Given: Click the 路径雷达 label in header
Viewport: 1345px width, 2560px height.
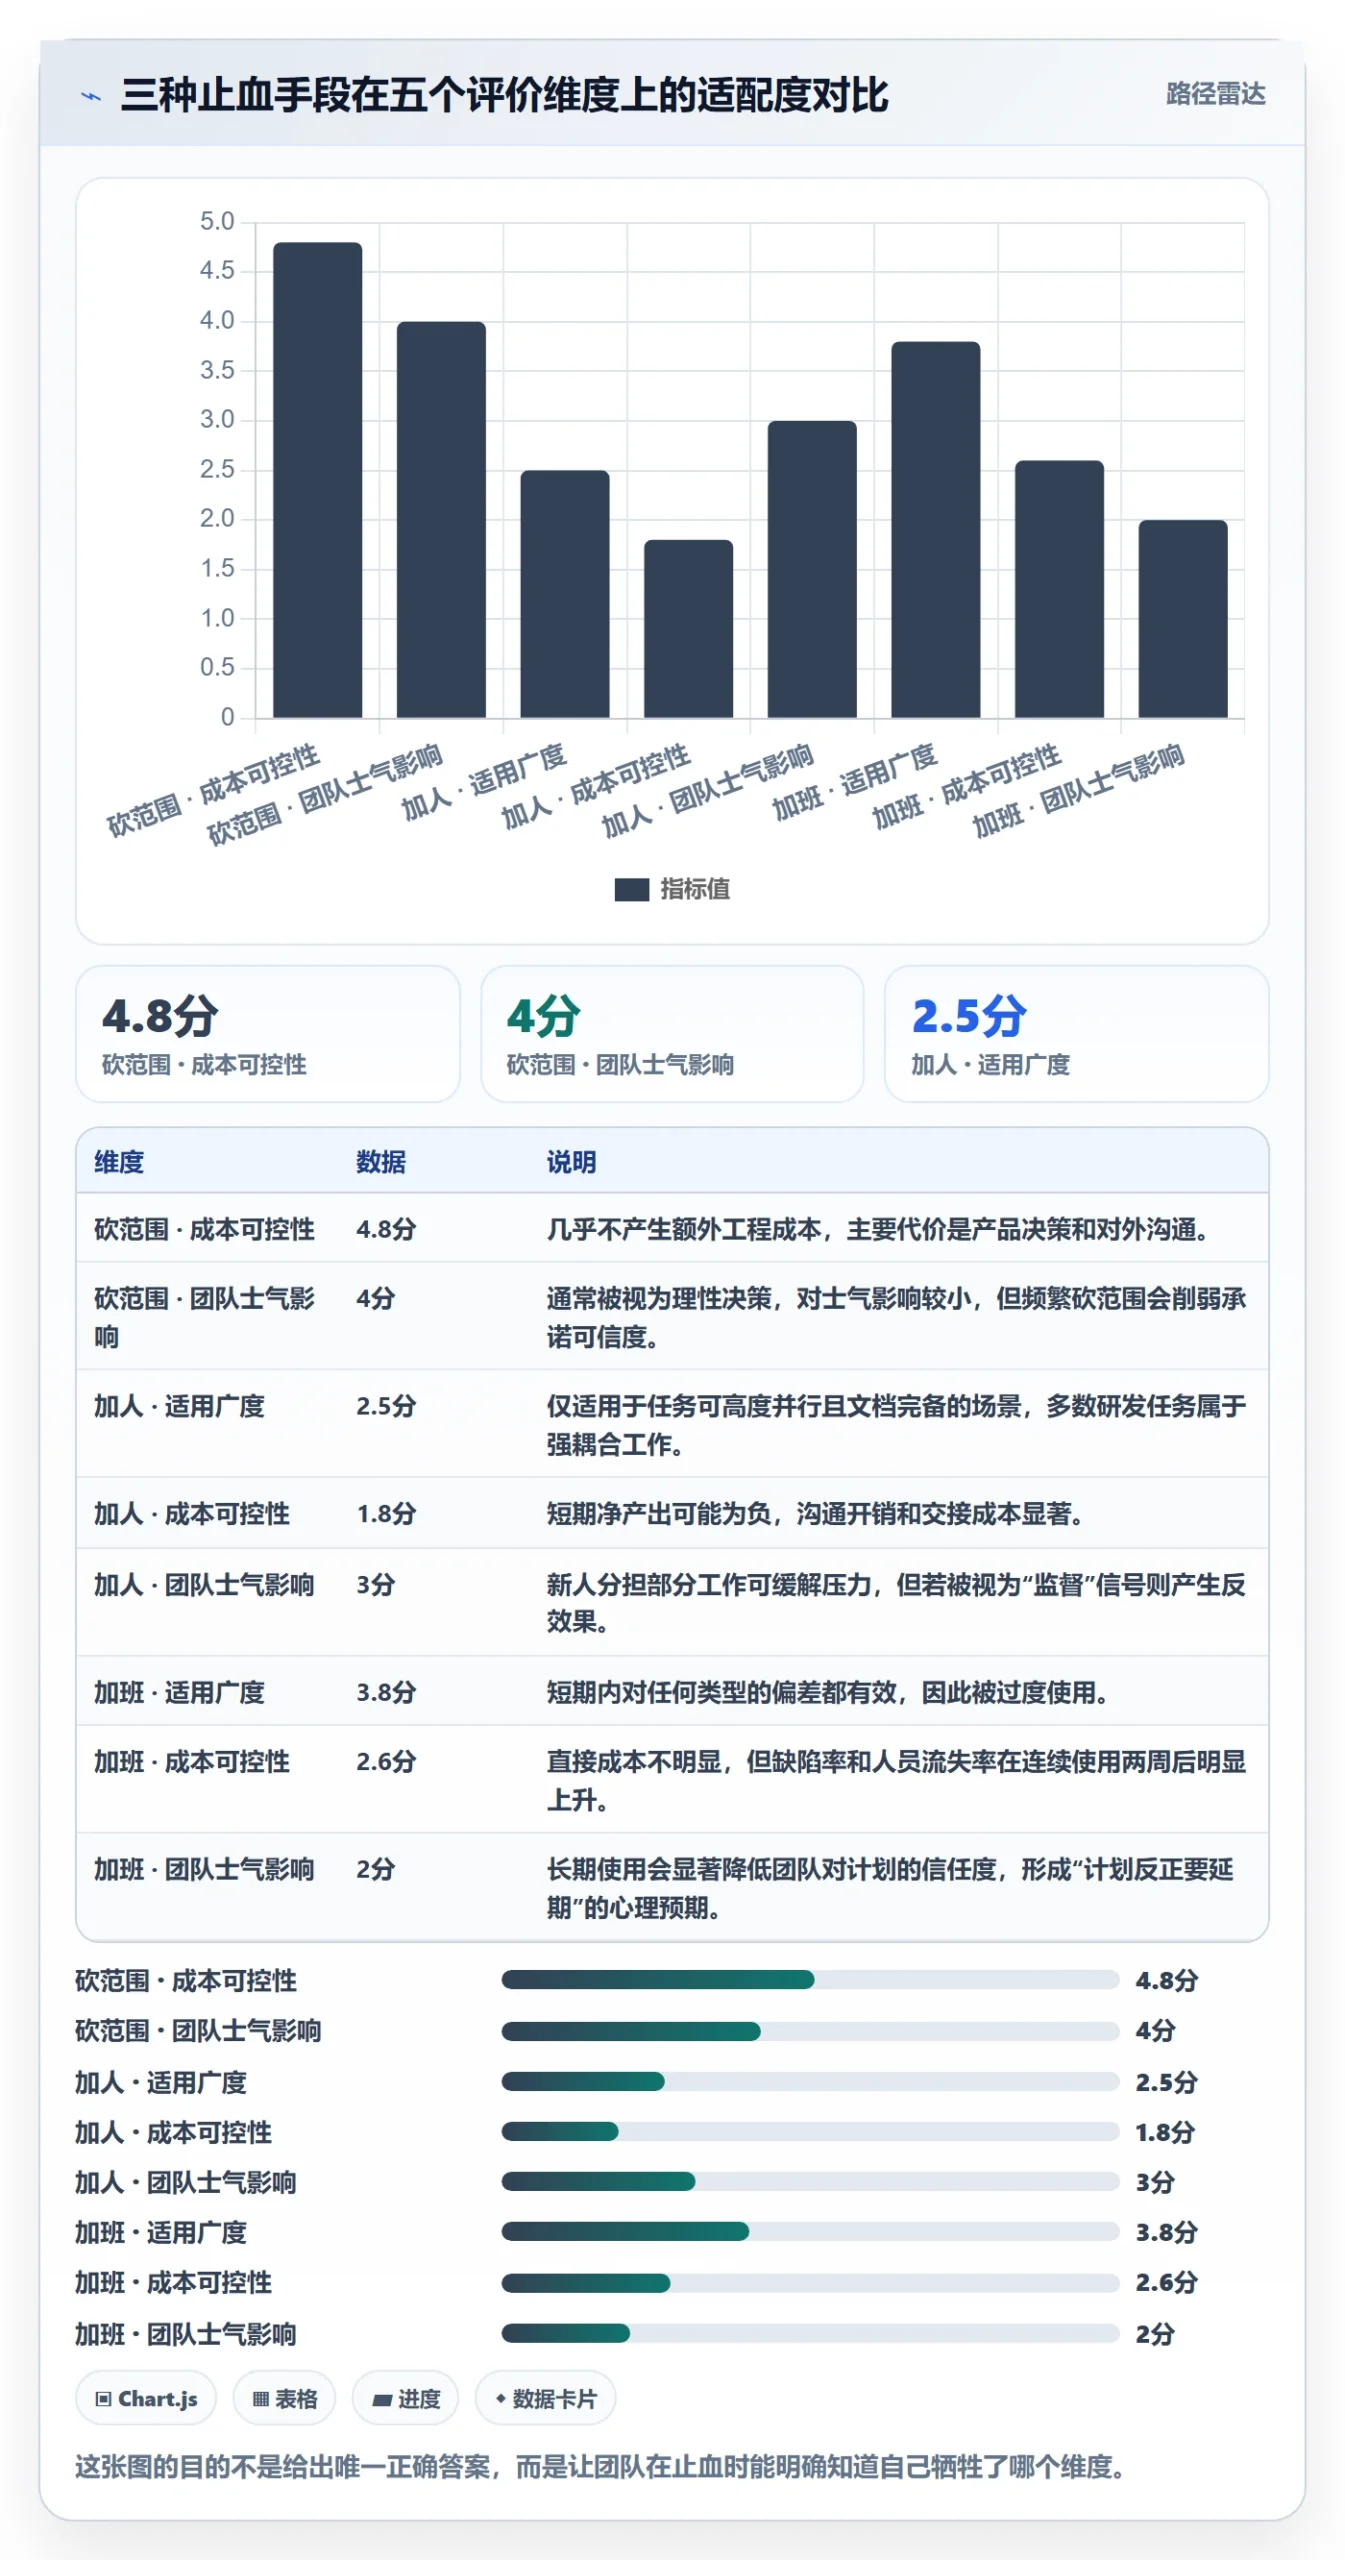Looking at the screenshot, I should (x=1215, y=94).
